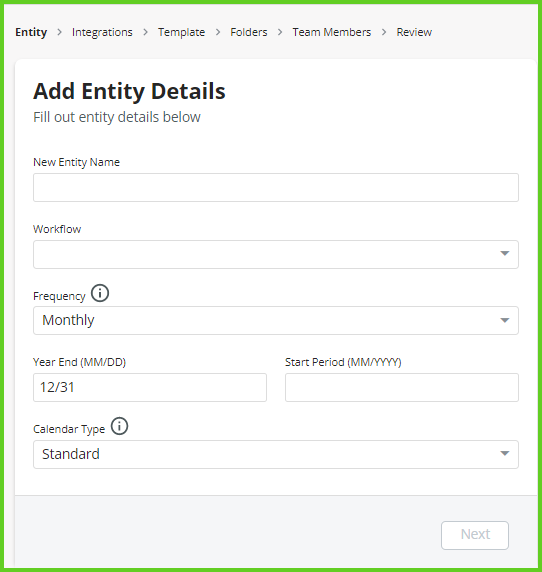This screenshot has width=542, height=572.
Task: Open the Folders step
Action: click(x=249, y=32)
